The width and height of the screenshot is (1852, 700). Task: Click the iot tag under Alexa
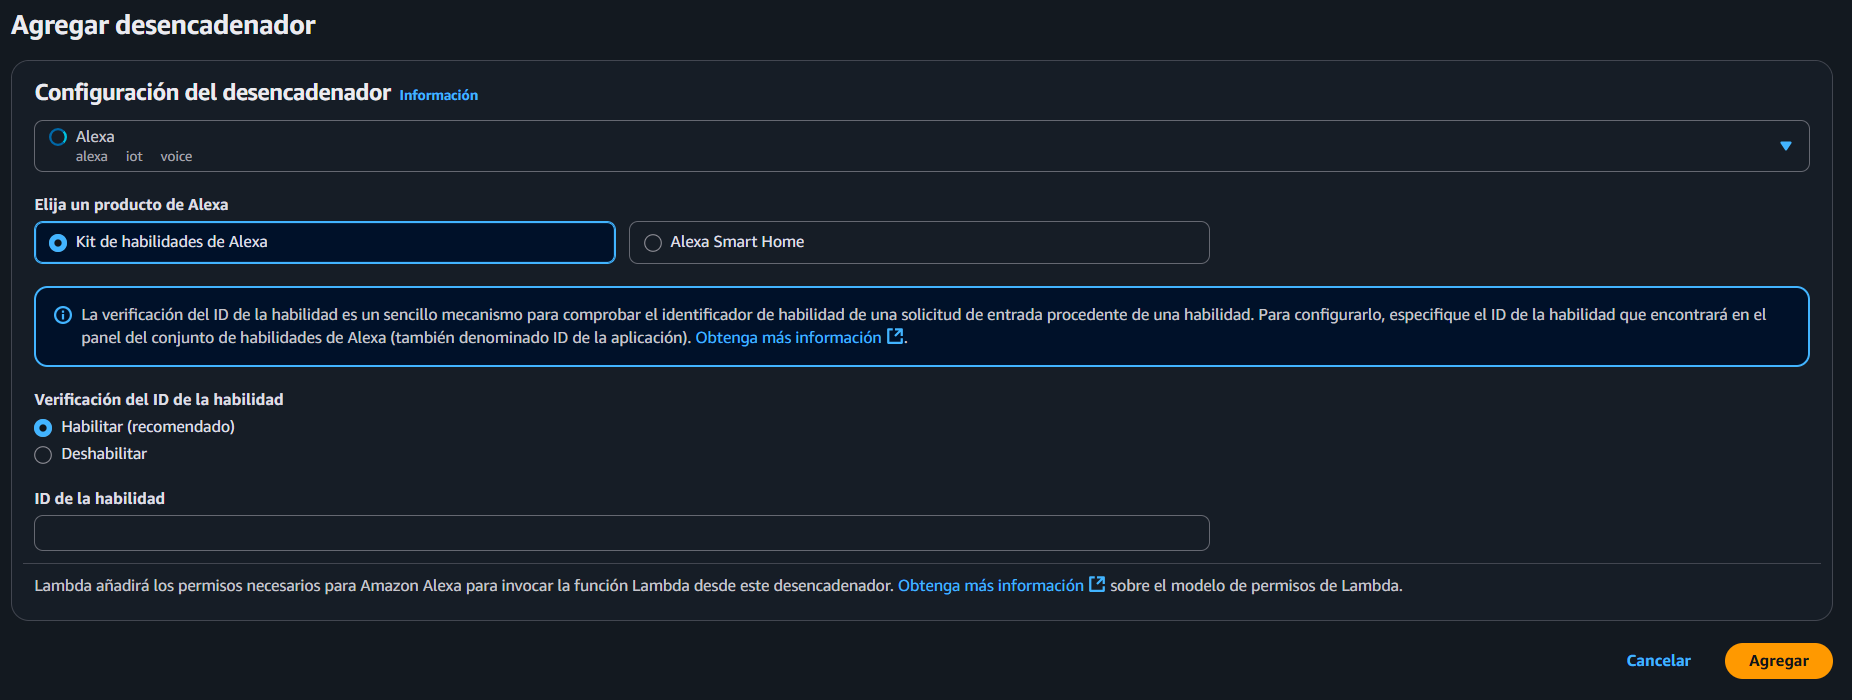[134, 157]
